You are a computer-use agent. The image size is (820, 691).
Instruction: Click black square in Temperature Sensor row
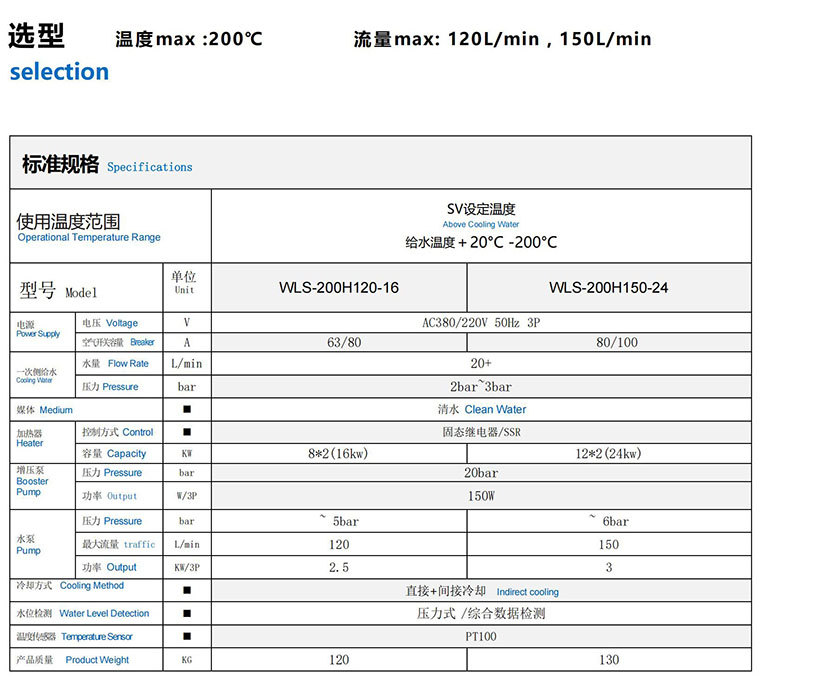coord(186,636)
